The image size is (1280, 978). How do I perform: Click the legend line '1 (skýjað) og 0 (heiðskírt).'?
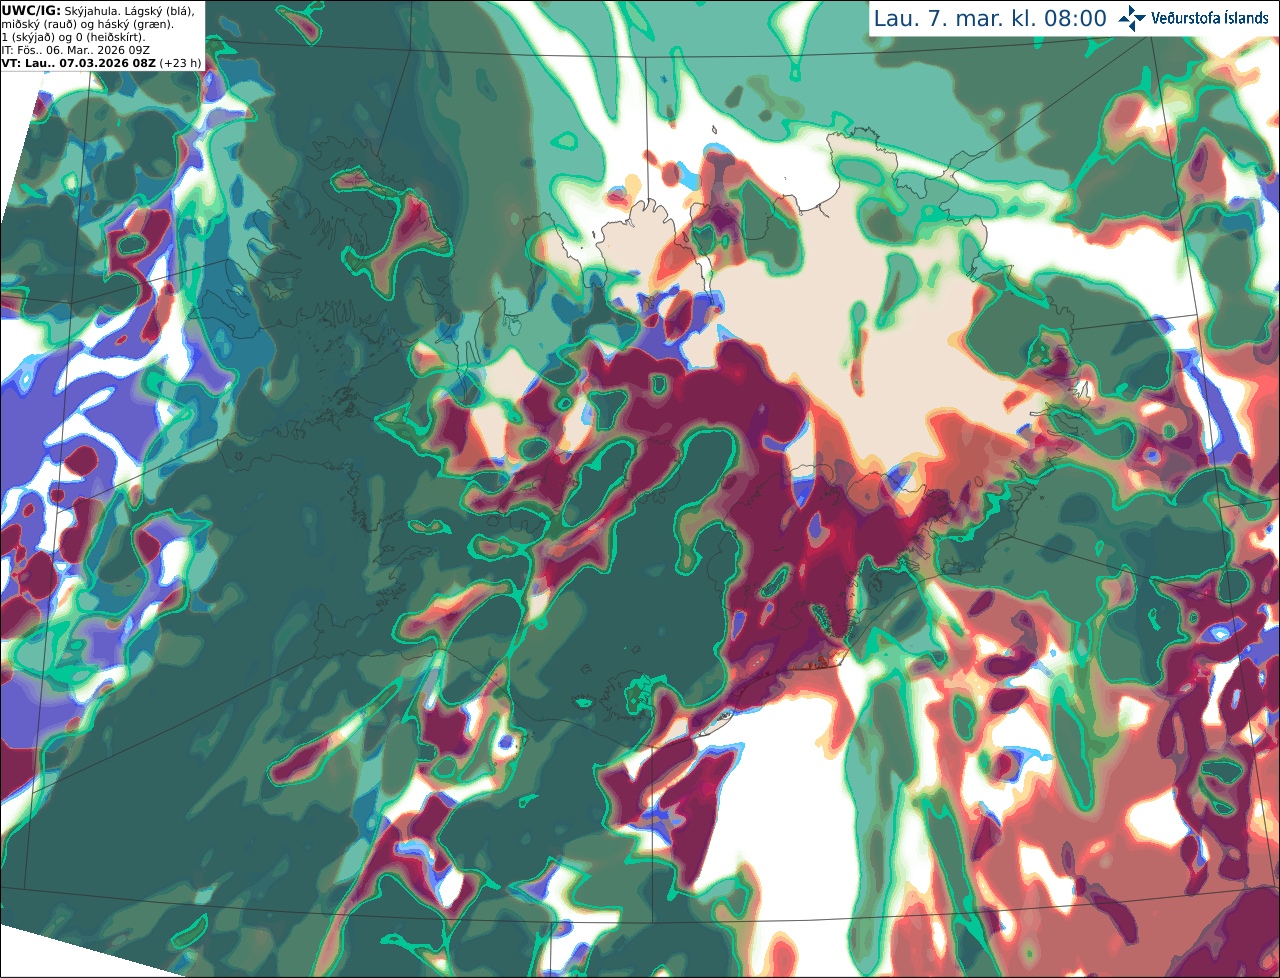click(73, 37)
